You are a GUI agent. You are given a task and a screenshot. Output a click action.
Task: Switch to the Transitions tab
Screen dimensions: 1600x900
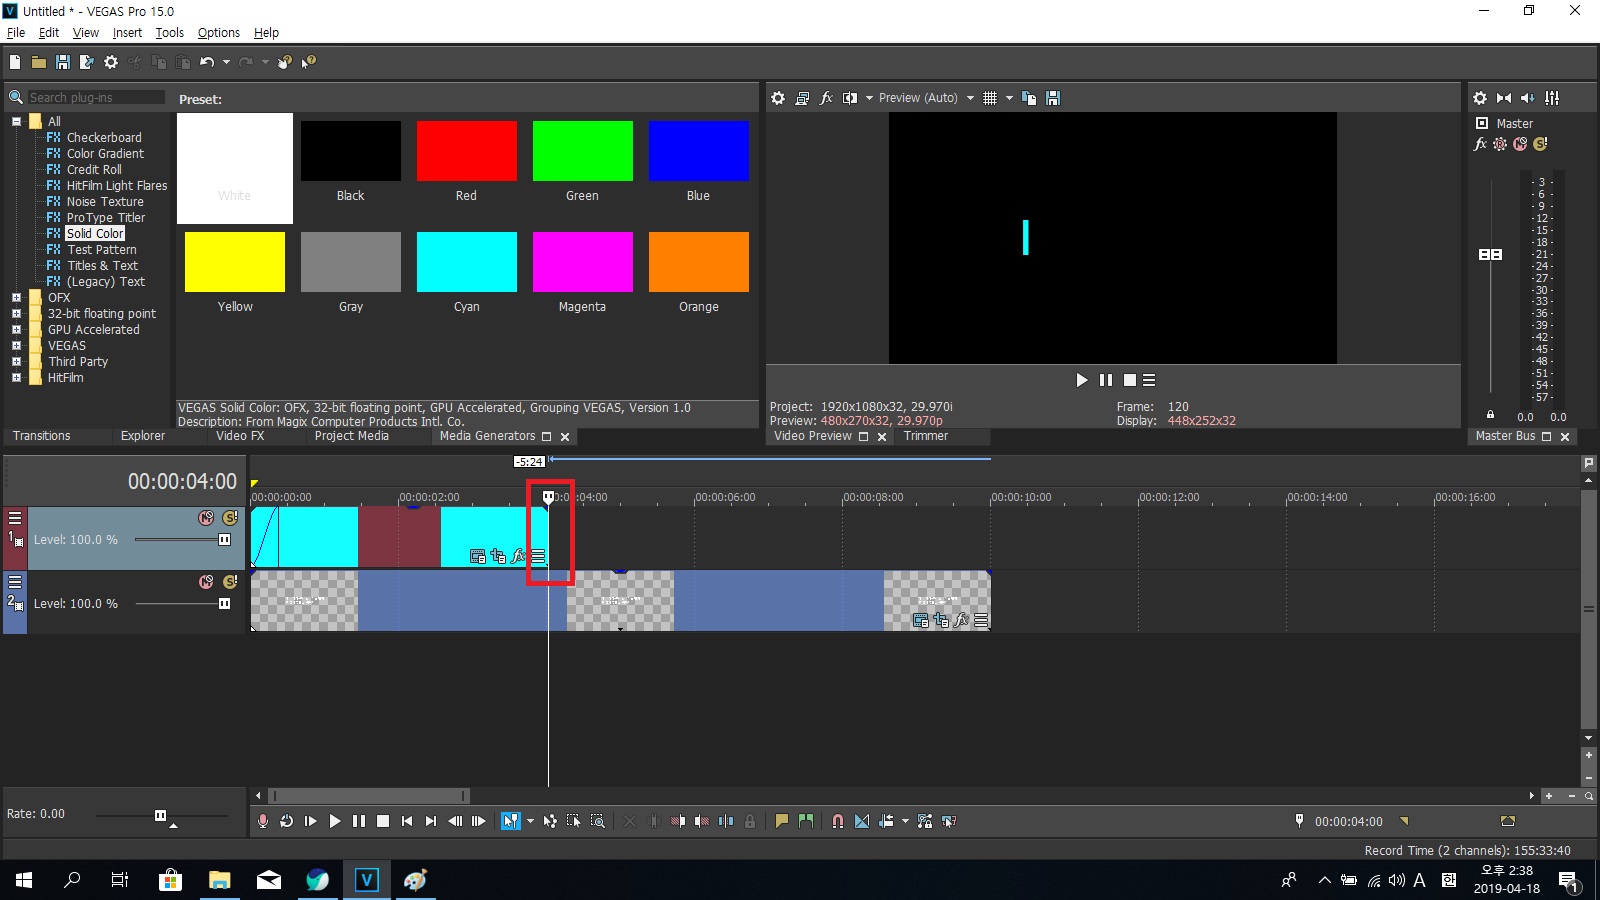(42, 436)
